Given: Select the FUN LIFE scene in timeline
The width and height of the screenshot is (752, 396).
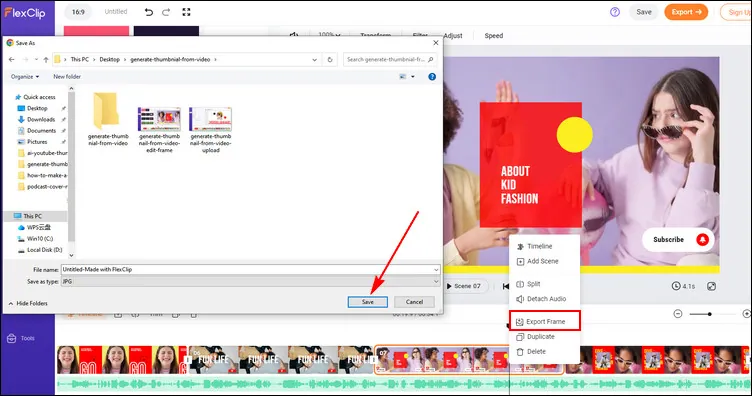Looking at the screenshot, I should [281, 360].
